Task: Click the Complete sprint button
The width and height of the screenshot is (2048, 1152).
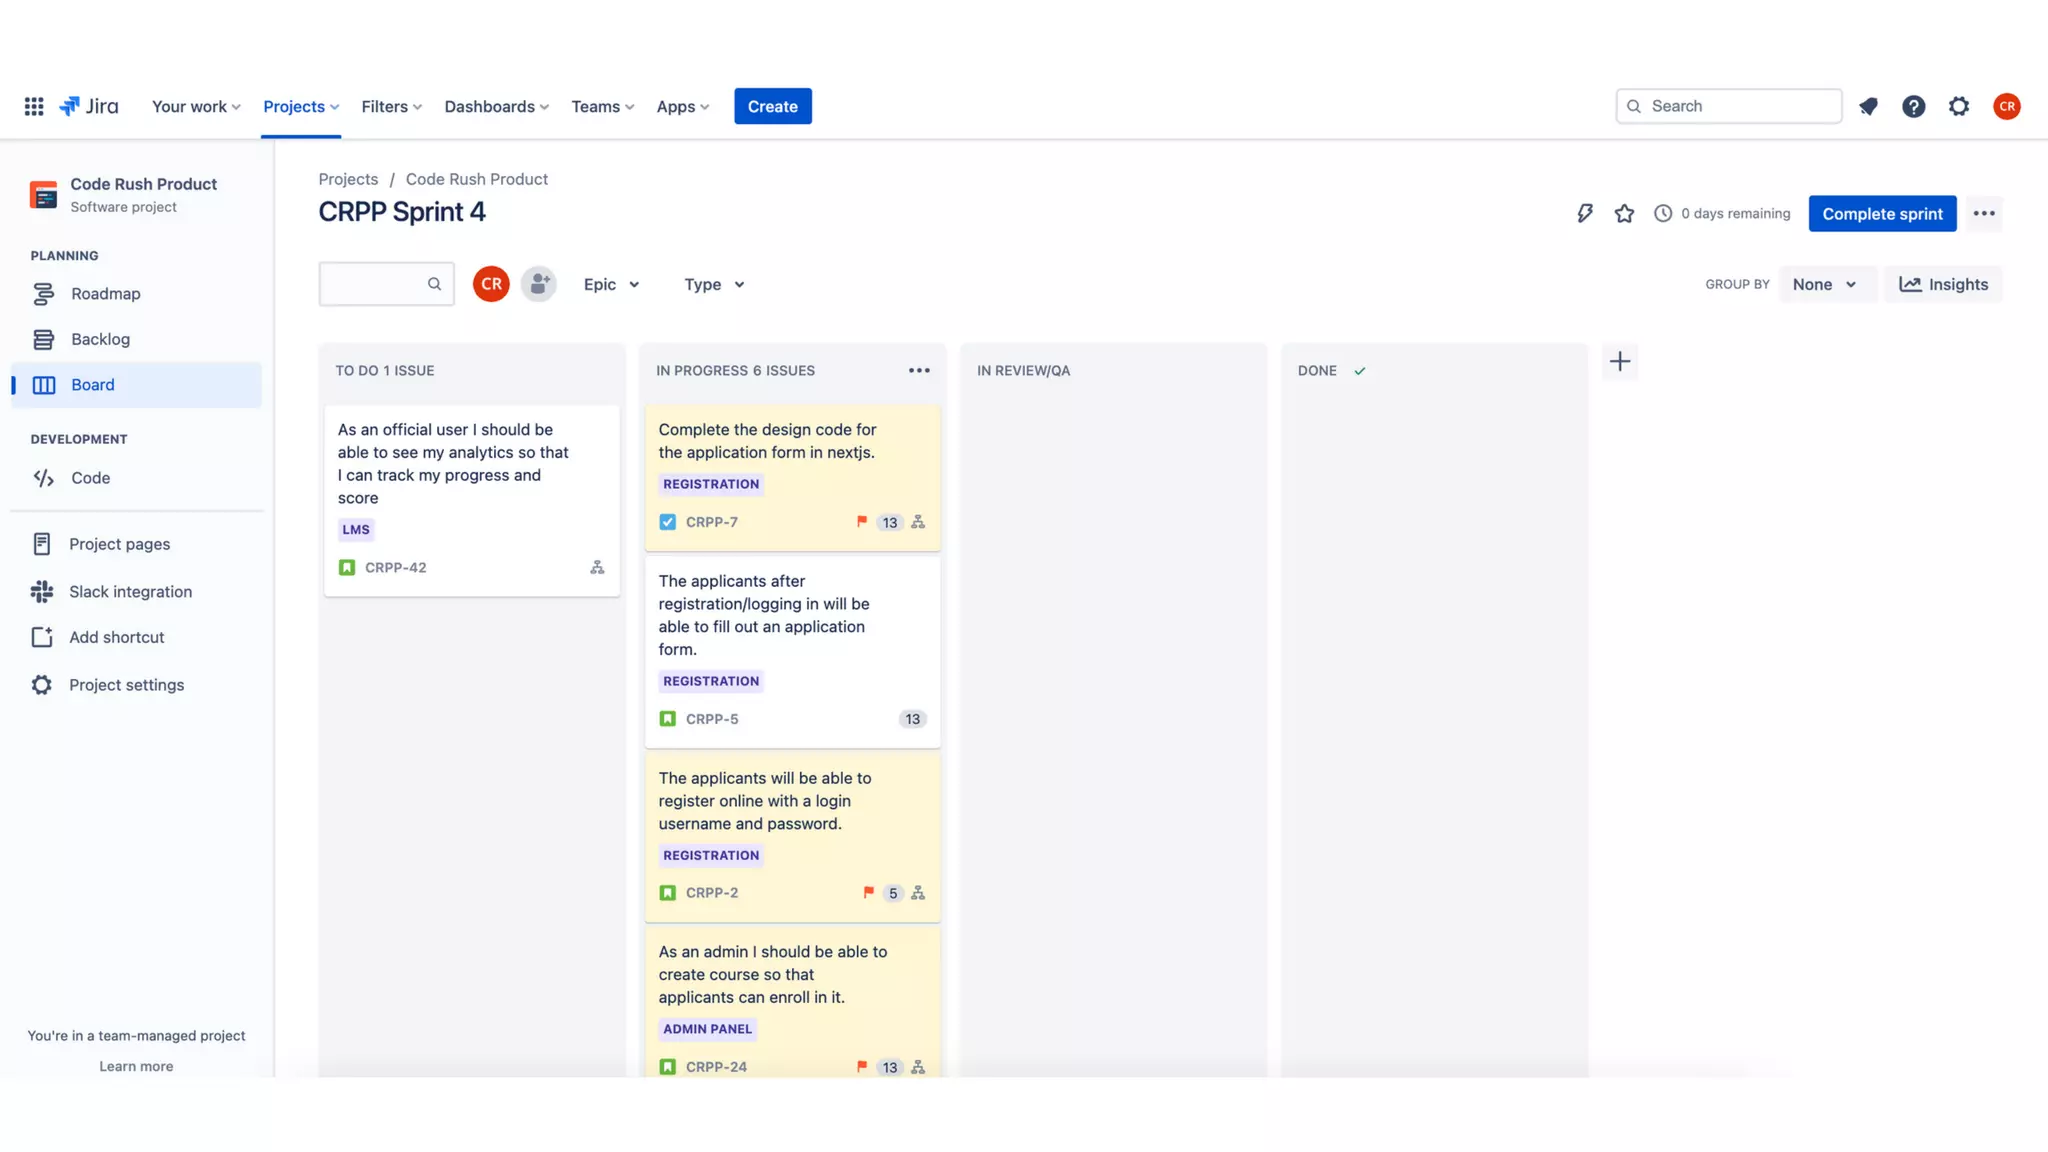Action: (1882, 213)
